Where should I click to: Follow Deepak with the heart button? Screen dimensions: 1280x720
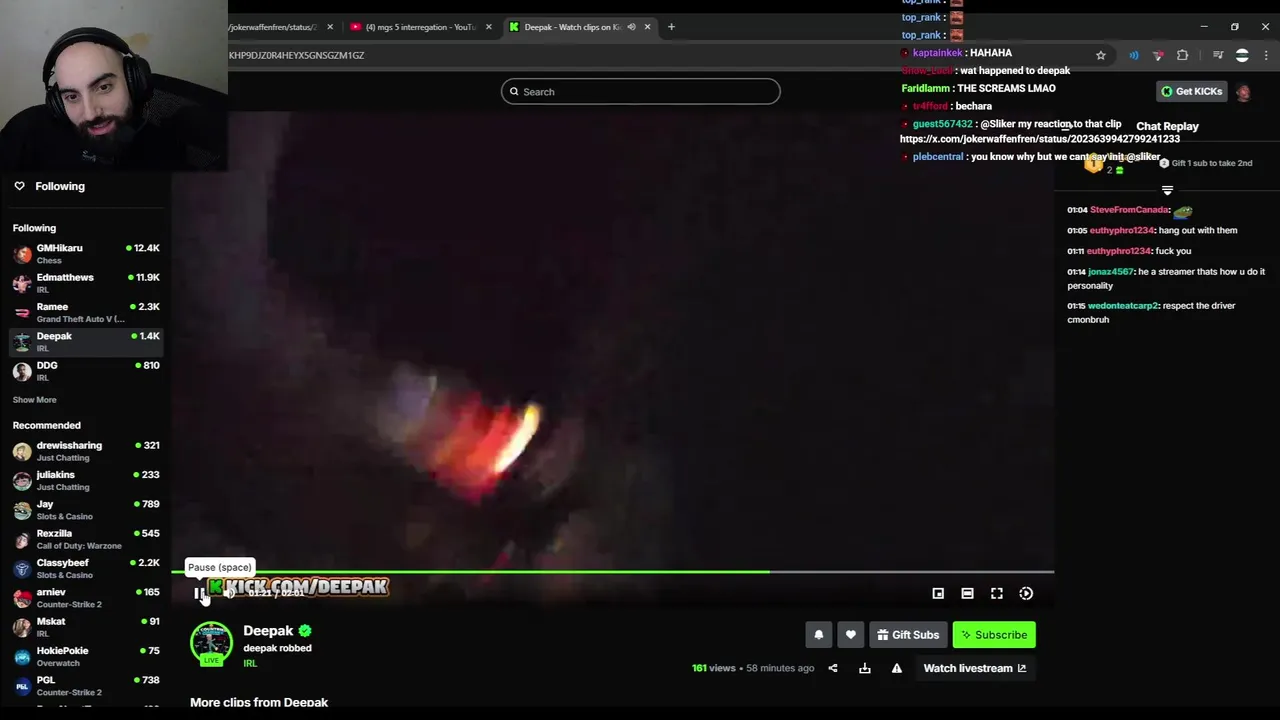point(851,634)
